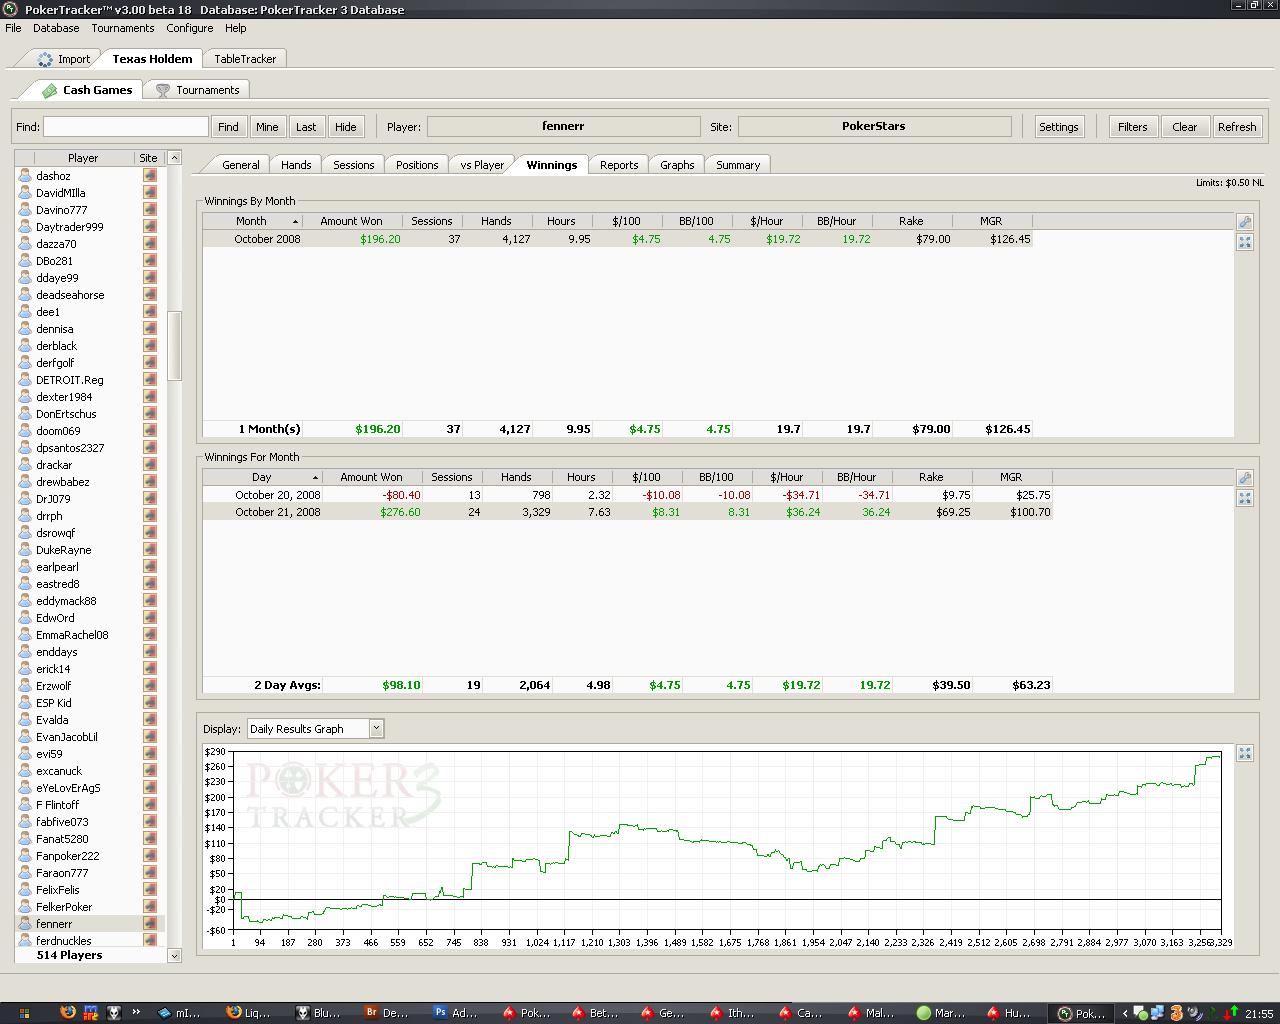The width and height of the screenshot is (1280, 1024).
Task: Open the General stats tab
Action: pyautogui.click(x=240, y=165)
